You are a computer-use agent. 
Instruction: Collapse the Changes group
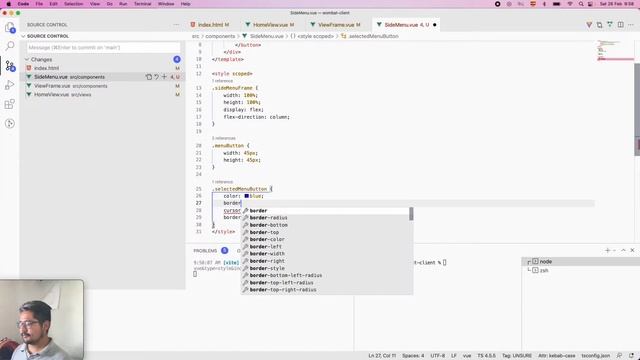(x=27, y=59)
